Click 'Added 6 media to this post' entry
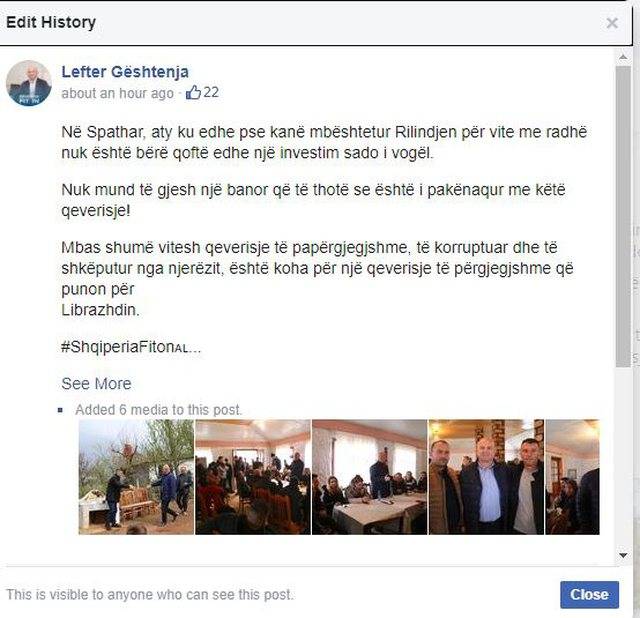 click(x=158, y=409)
